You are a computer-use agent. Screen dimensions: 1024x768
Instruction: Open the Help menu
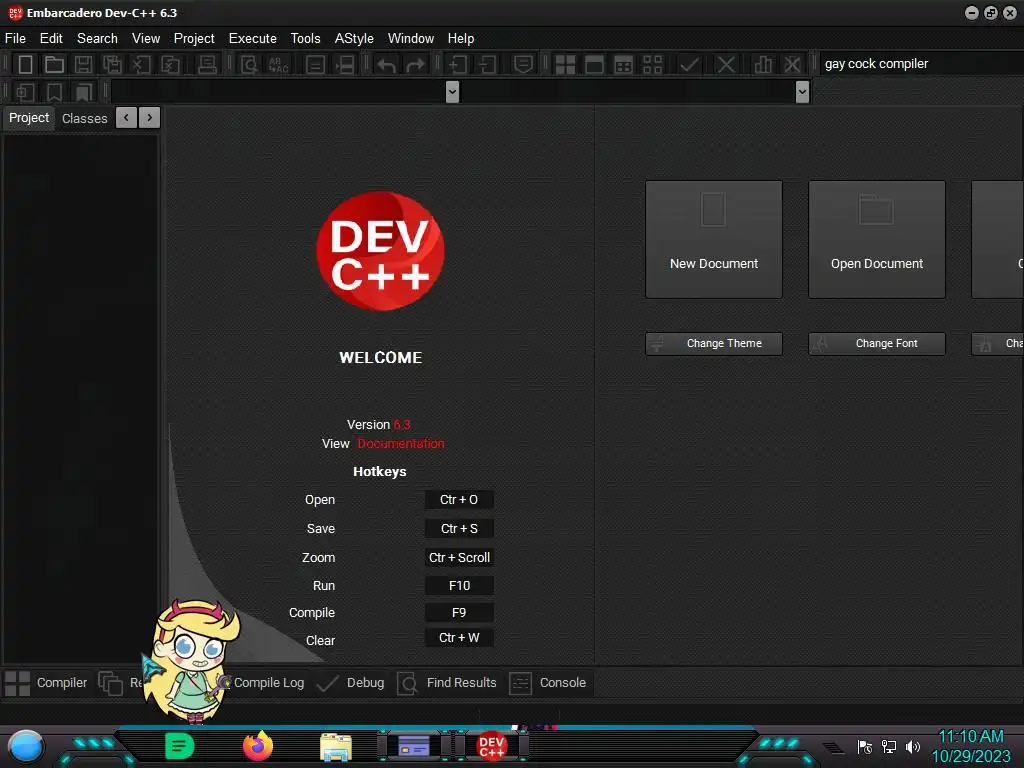(x=461, y=39)
